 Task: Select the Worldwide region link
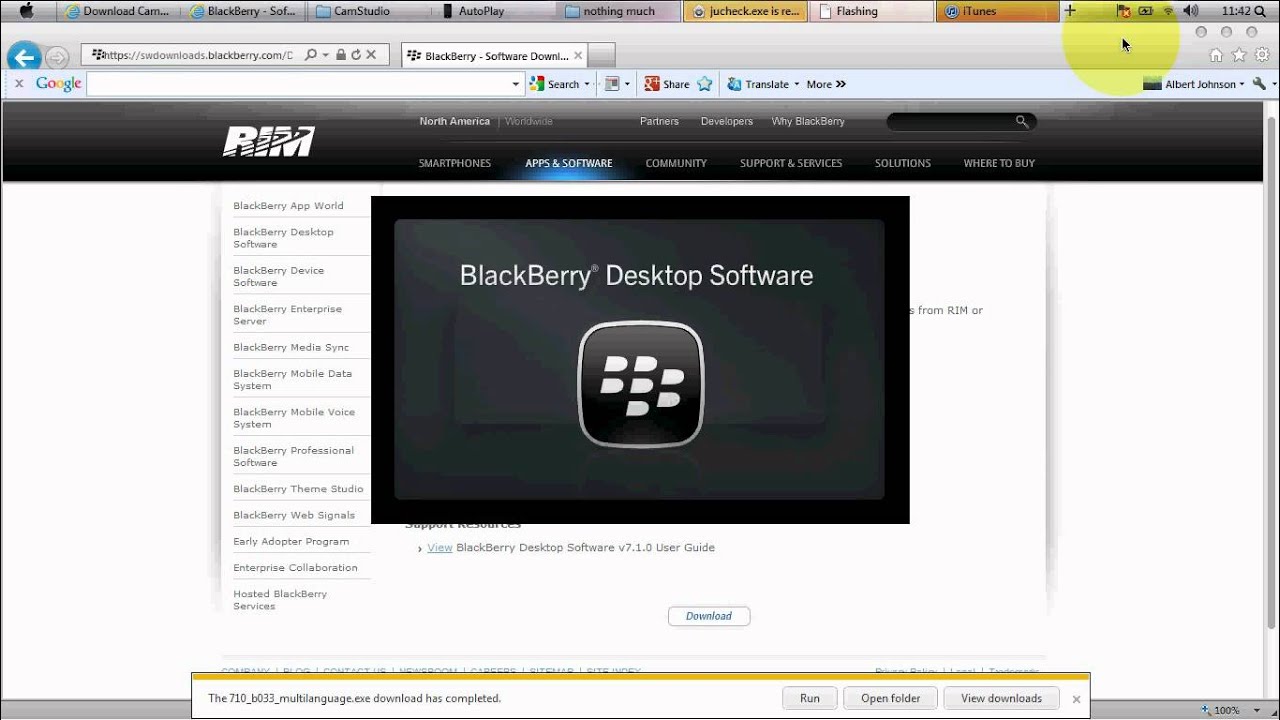point(528,121)
